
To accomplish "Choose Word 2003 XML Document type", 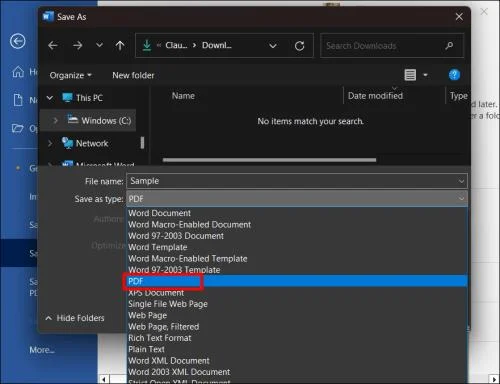I will point(179,372).
